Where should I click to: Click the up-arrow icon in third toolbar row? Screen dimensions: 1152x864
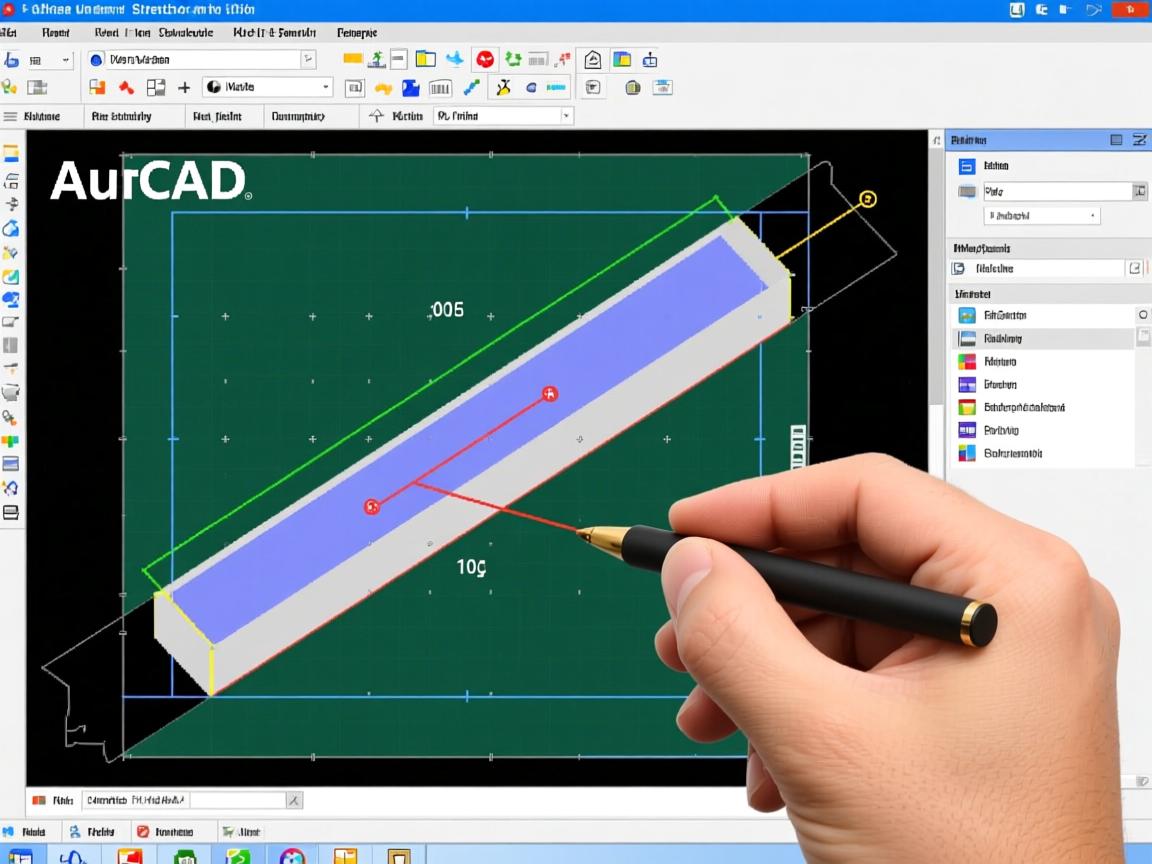click(376, 116)
